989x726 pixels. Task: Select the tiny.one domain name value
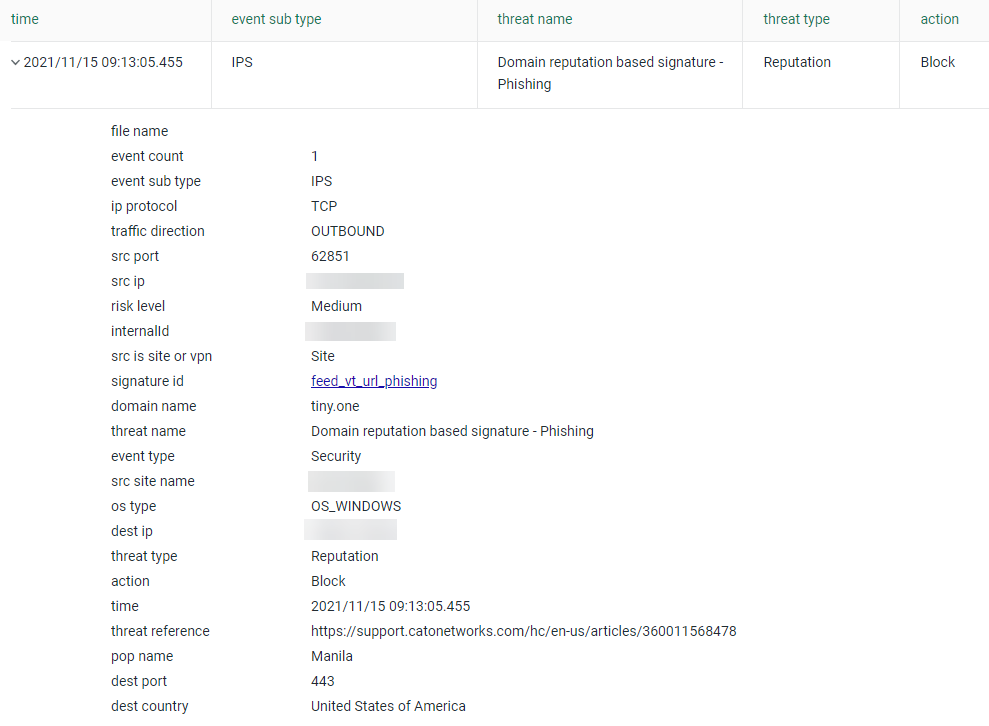[x=335, y=406]
